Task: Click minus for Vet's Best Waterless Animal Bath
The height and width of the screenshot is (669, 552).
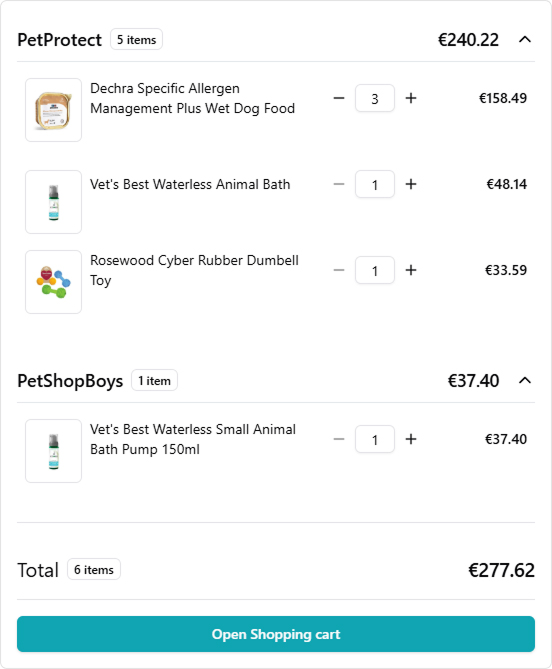Action: point(339,184)
